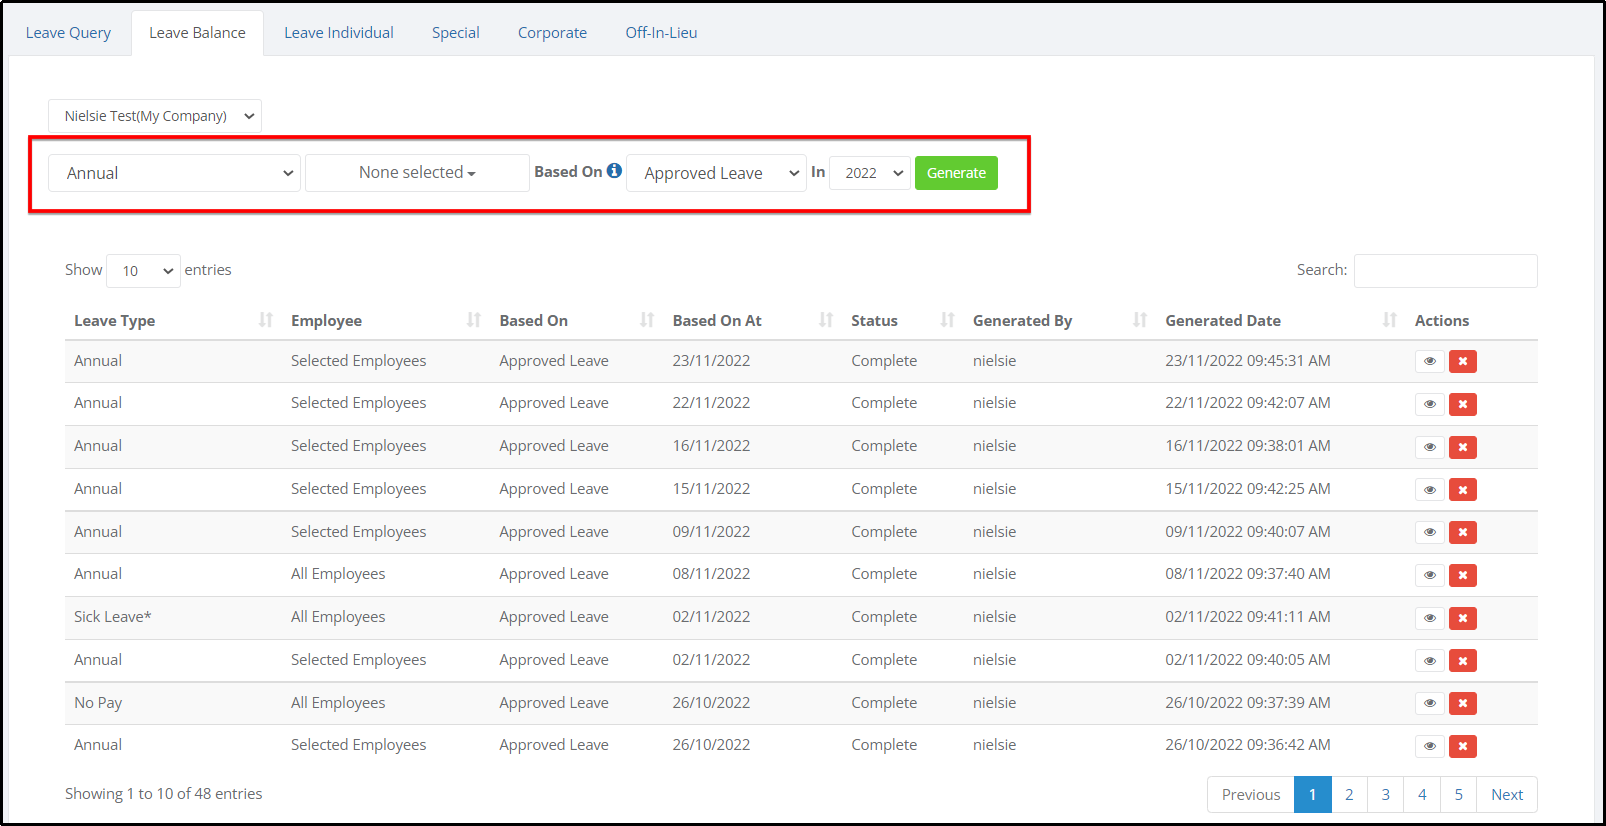Sort by Employee column
Image resolution: width=1606 pixels, height=826 pixels.
click(x=385, y=320)
